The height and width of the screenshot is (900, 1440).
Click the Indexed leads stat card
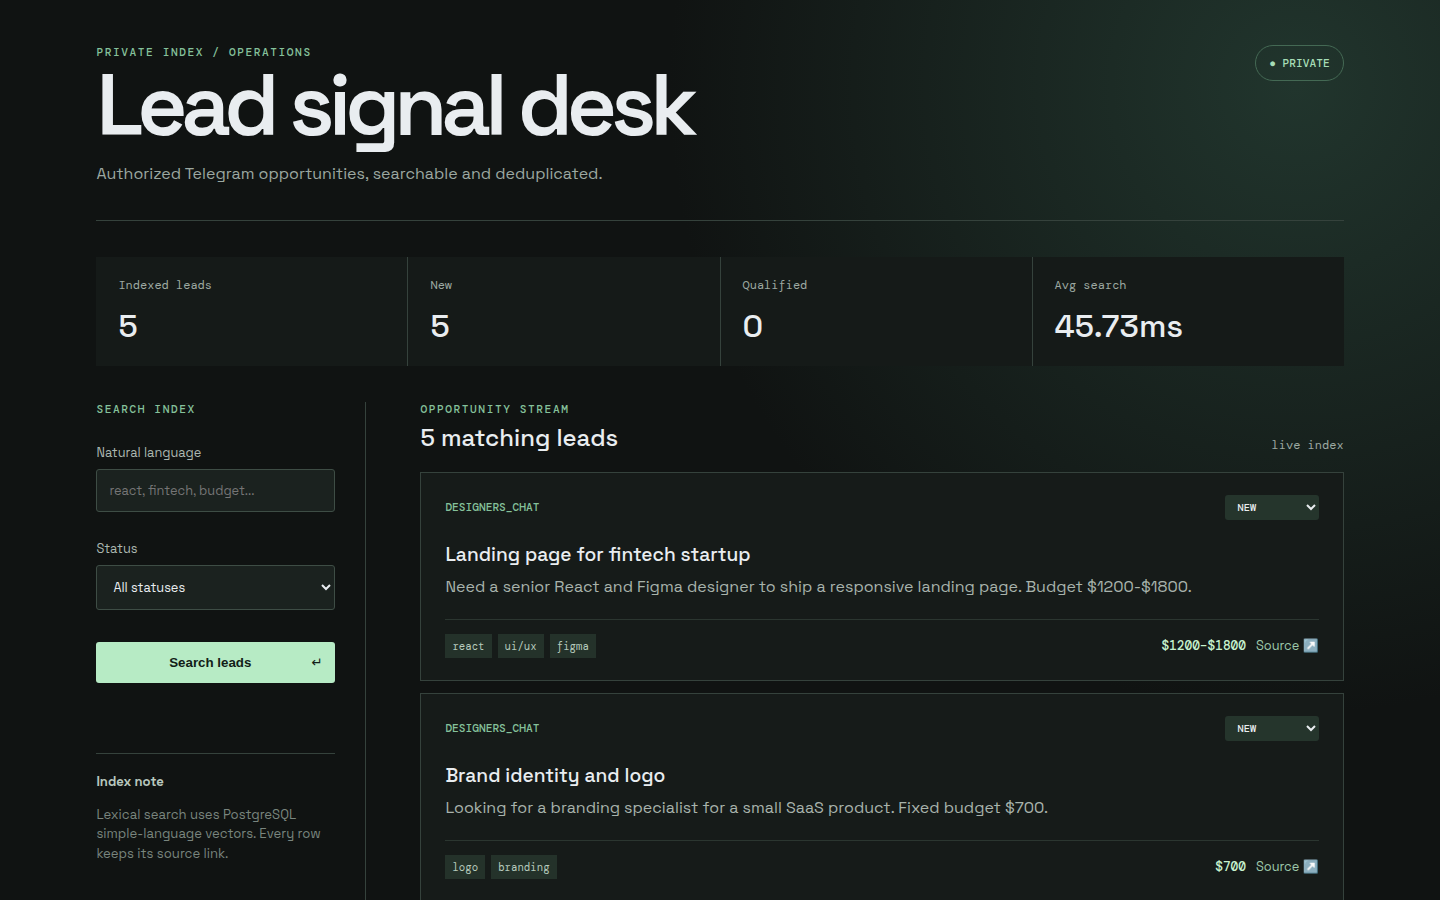tap(252, 311)
